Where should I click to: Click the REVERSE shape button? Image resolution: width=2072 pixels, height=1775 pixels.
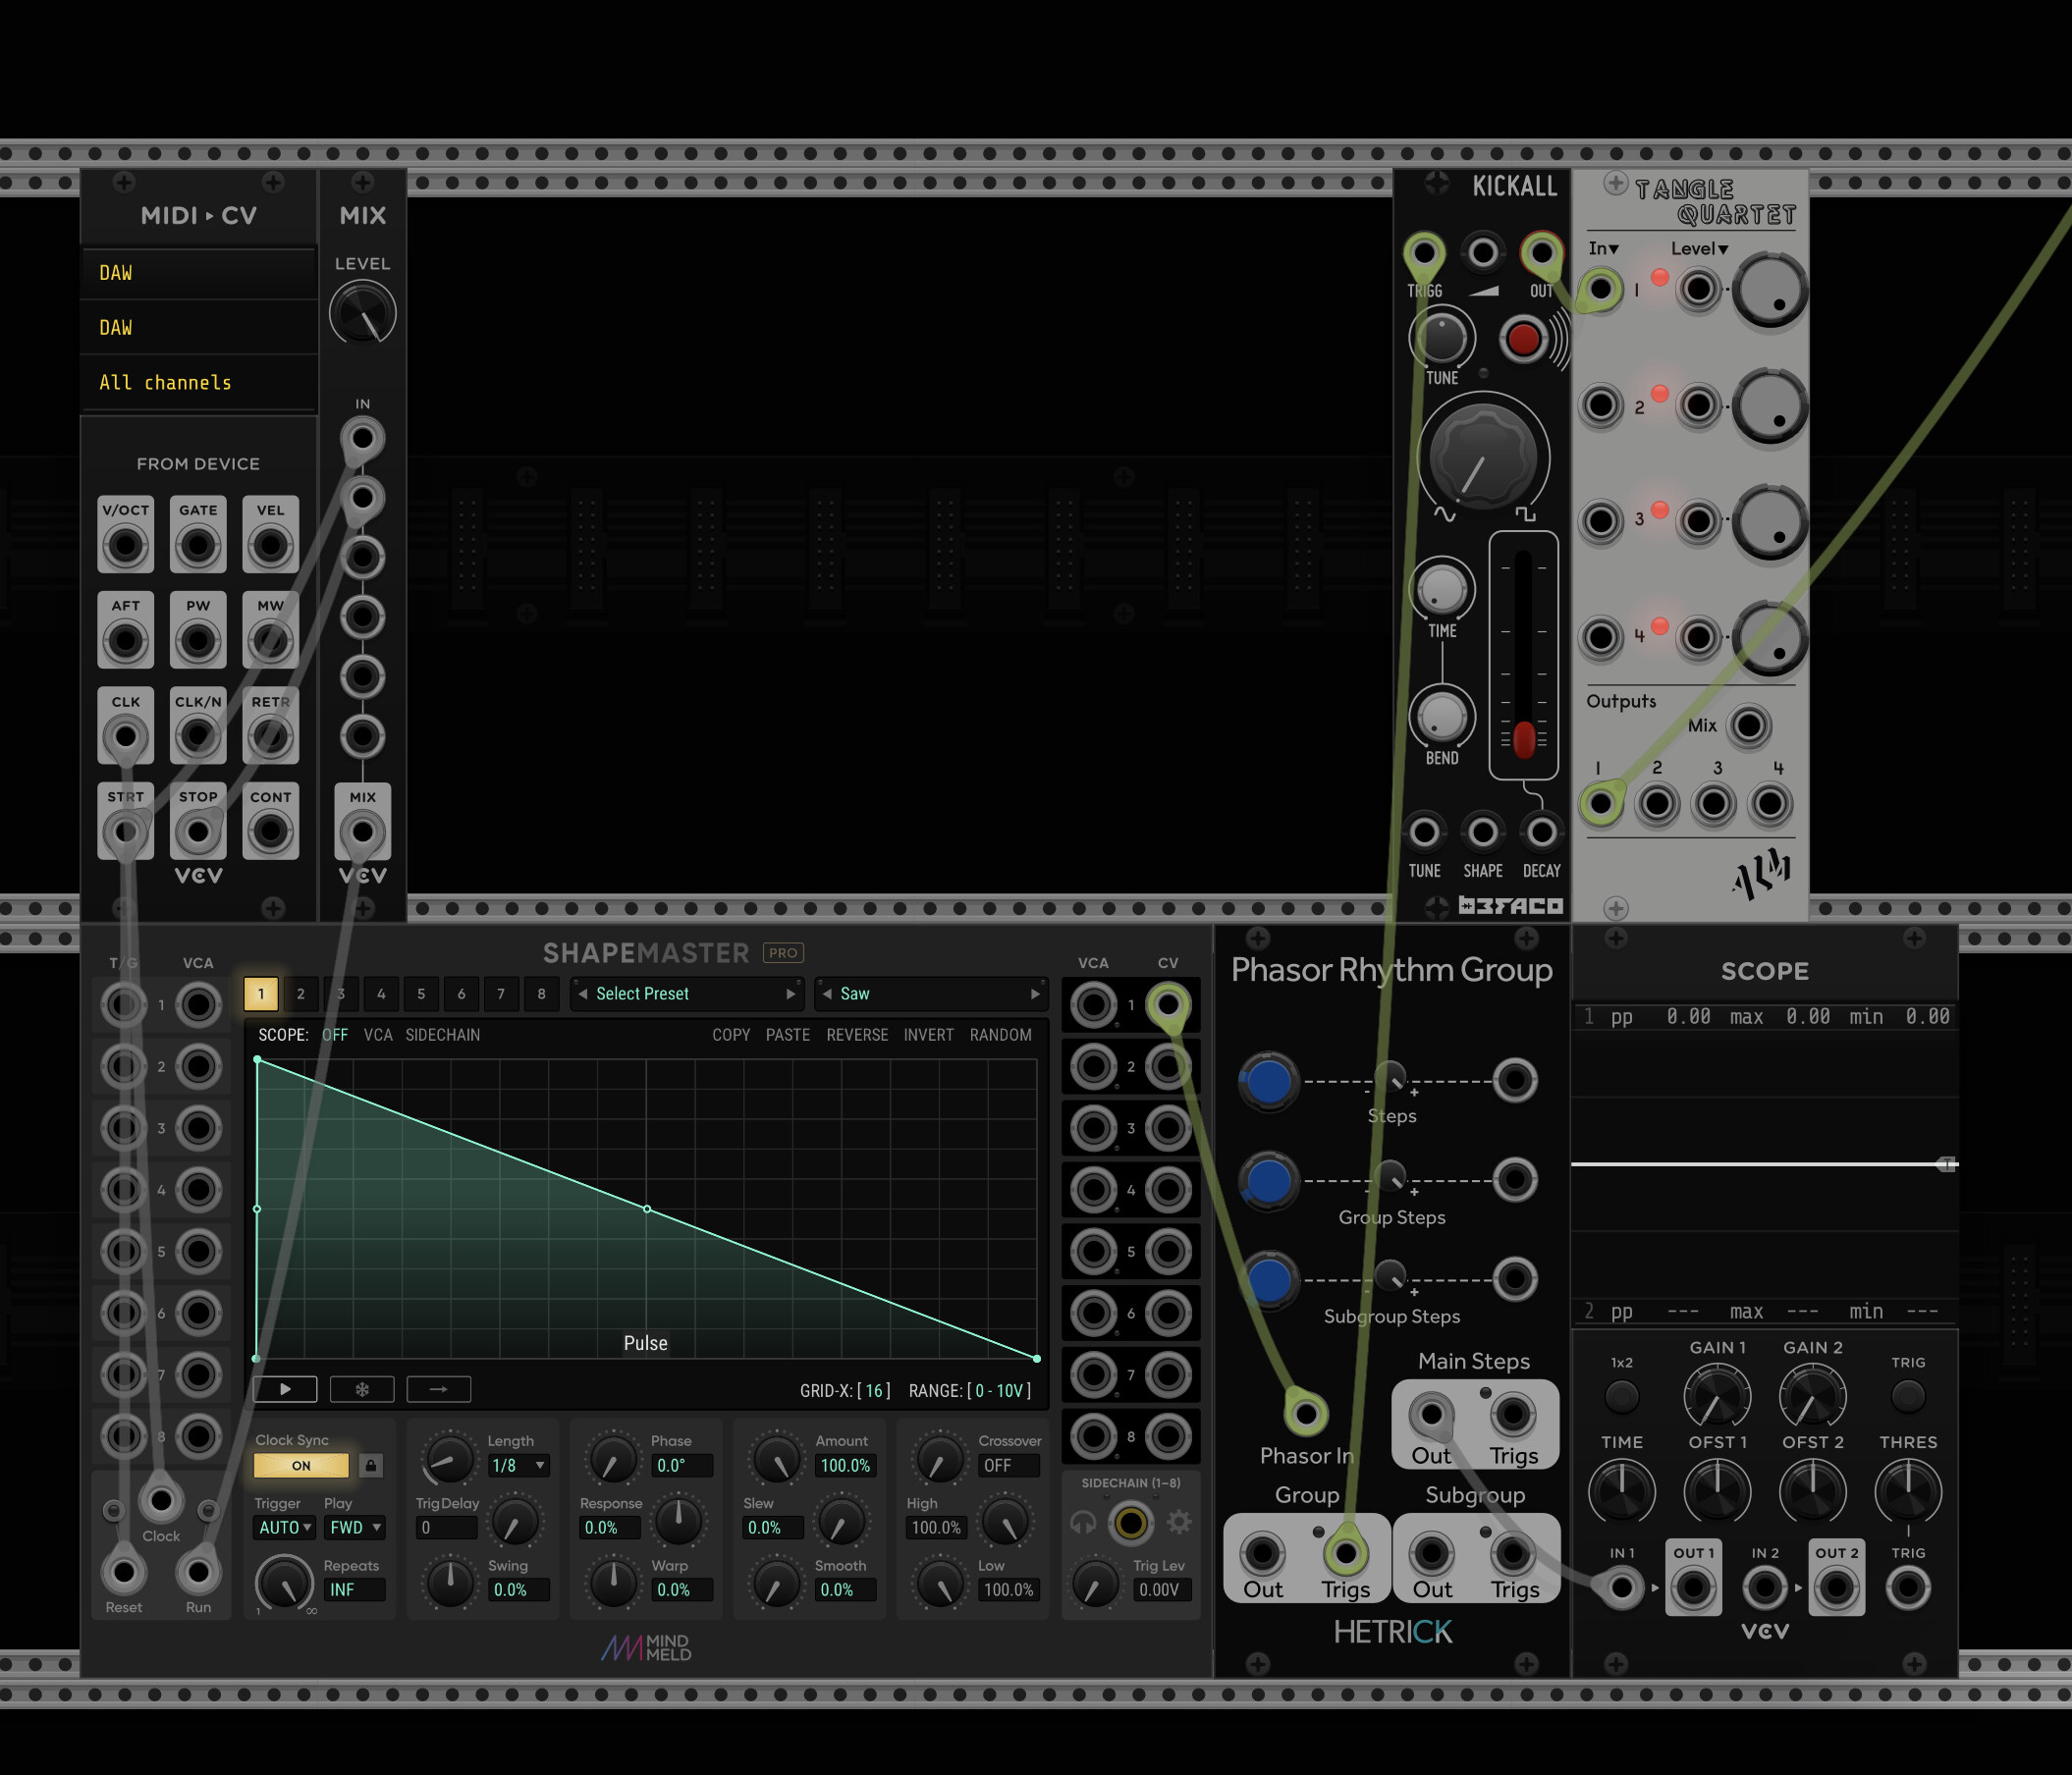pyautogui.click(x=856, y=1035)
